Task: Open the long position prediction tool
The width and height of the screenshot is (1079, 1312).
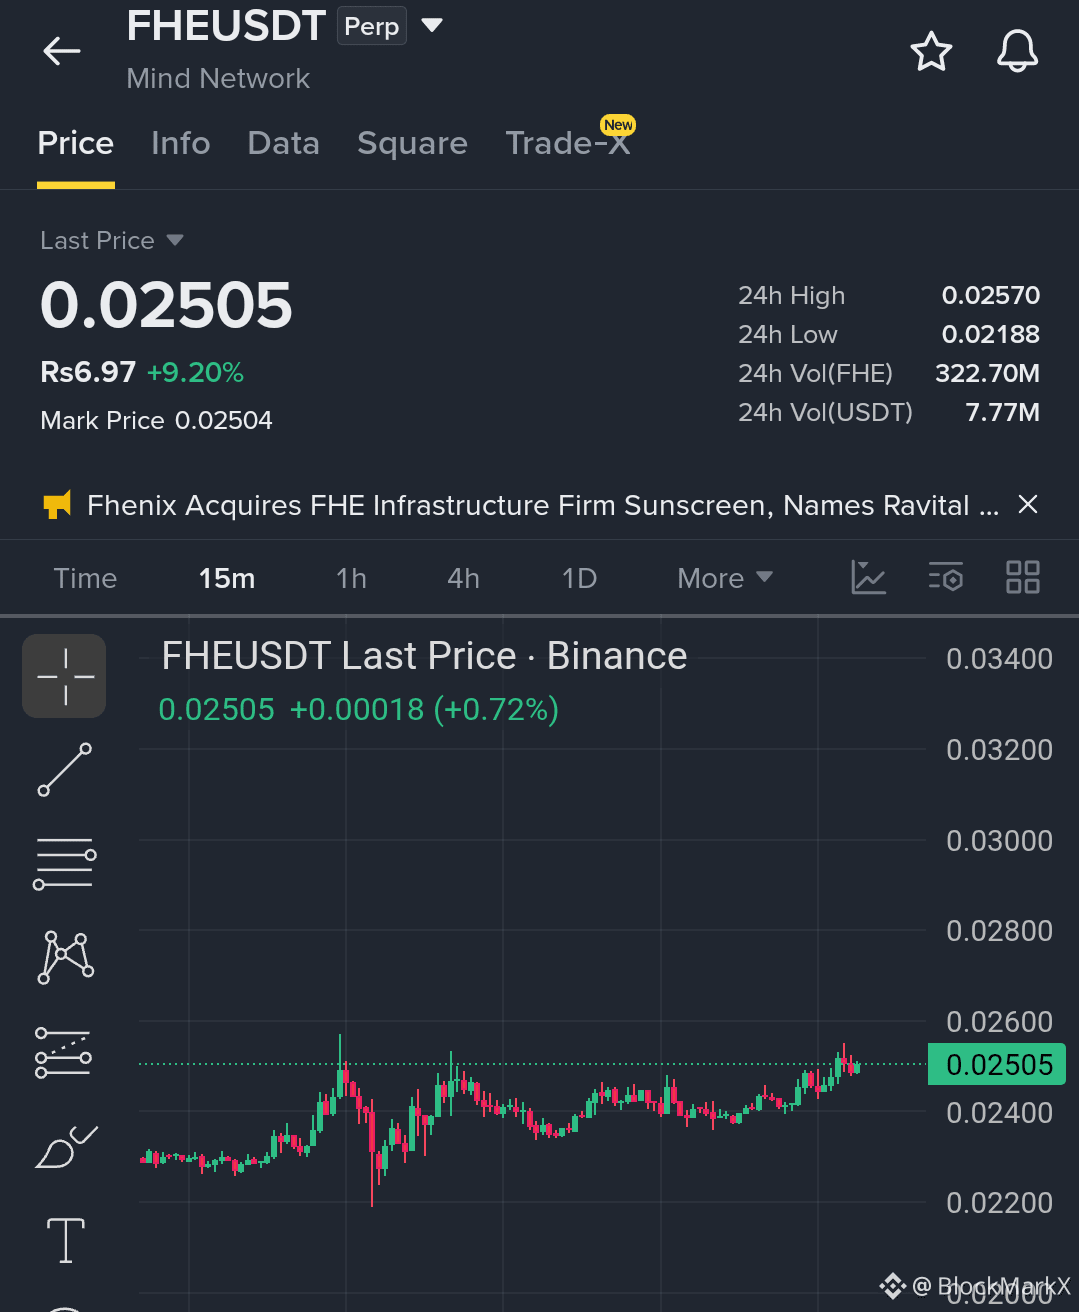Action: [64, 1053]
